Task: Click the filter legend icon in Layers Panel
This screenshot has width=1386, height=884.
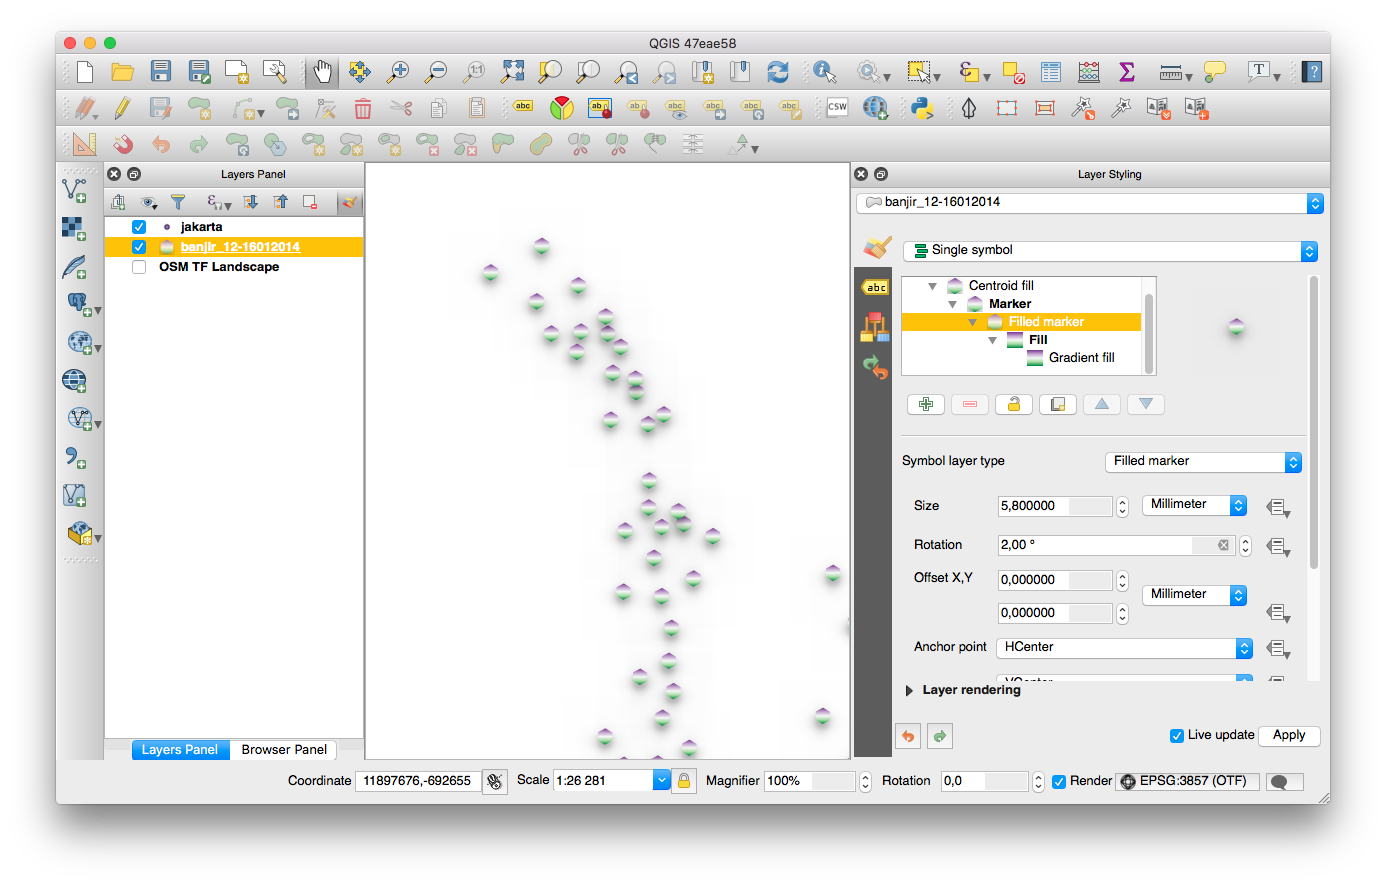Action: [x=178, y=202]
